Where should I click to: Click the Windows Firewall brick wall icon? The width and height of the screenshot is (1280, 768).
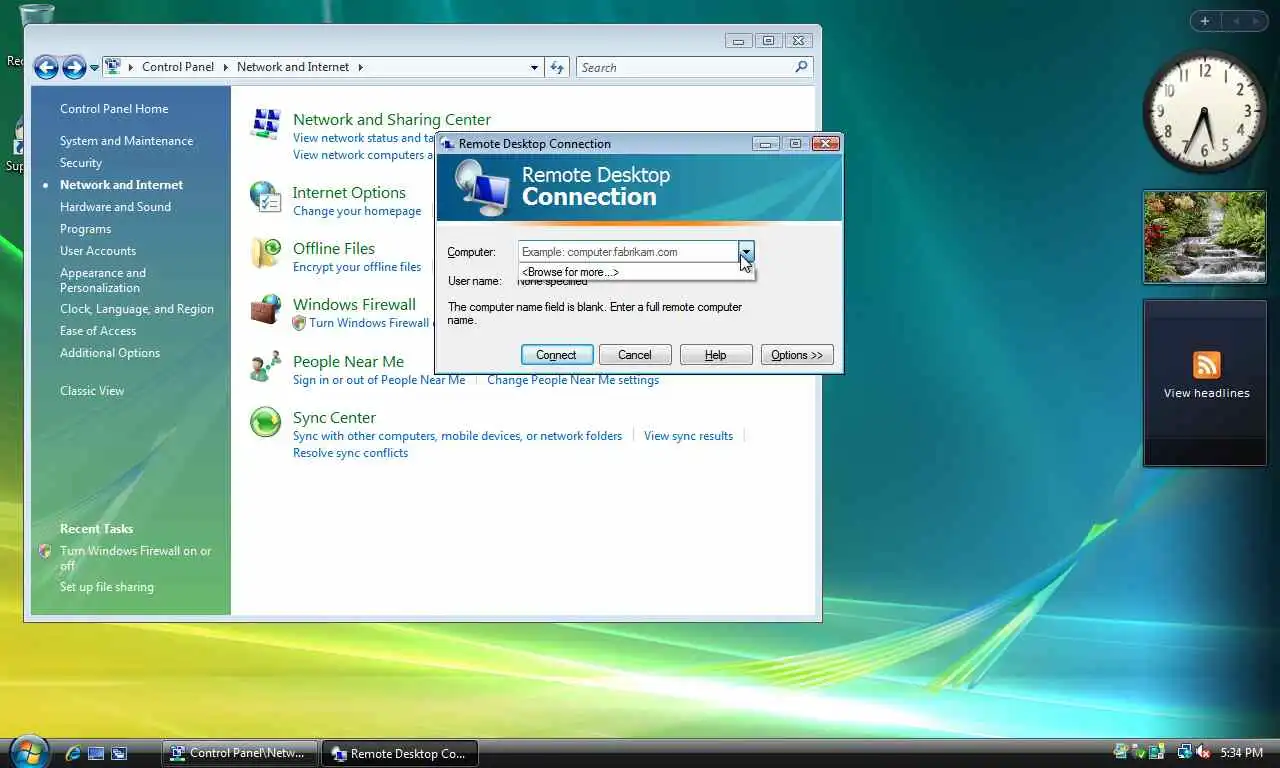coord(266,308)
